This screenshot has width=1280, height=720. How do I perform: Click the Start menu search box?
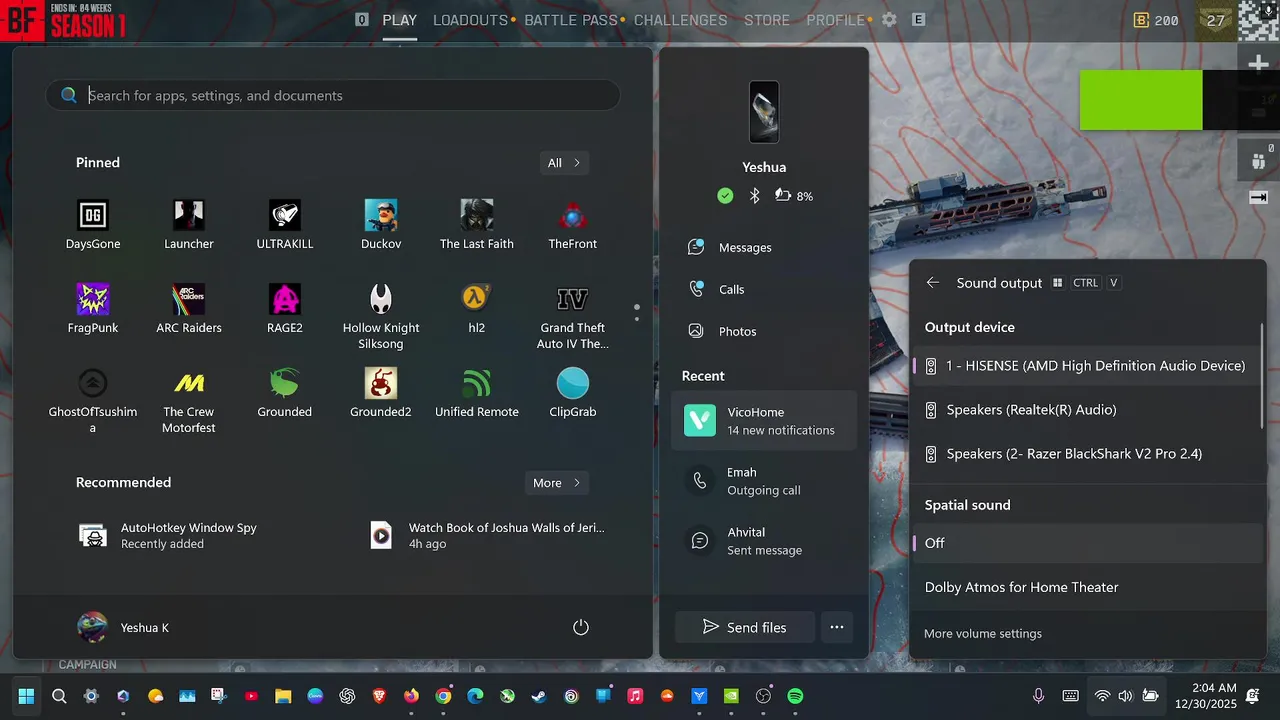pos(333,95)
